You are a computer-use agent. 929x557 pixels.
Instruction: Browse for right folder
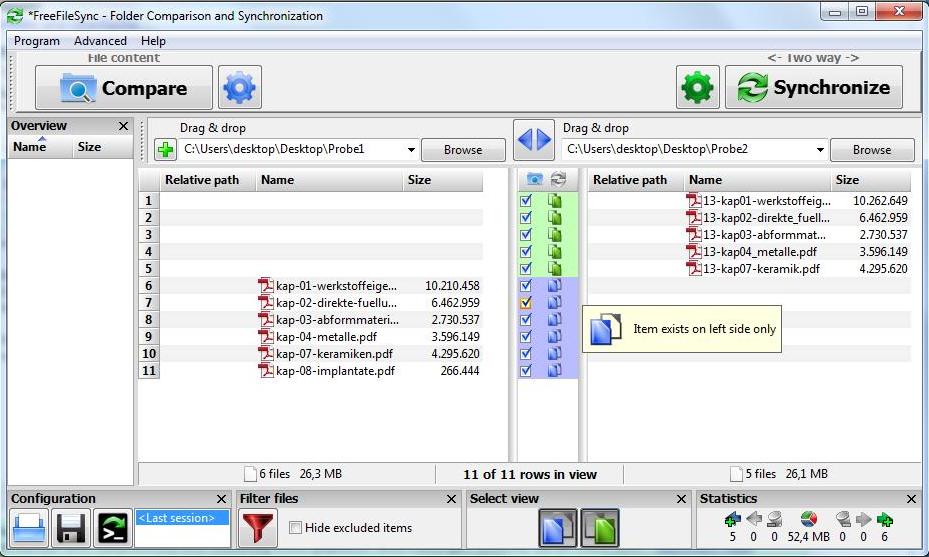[x=872, y=150]
